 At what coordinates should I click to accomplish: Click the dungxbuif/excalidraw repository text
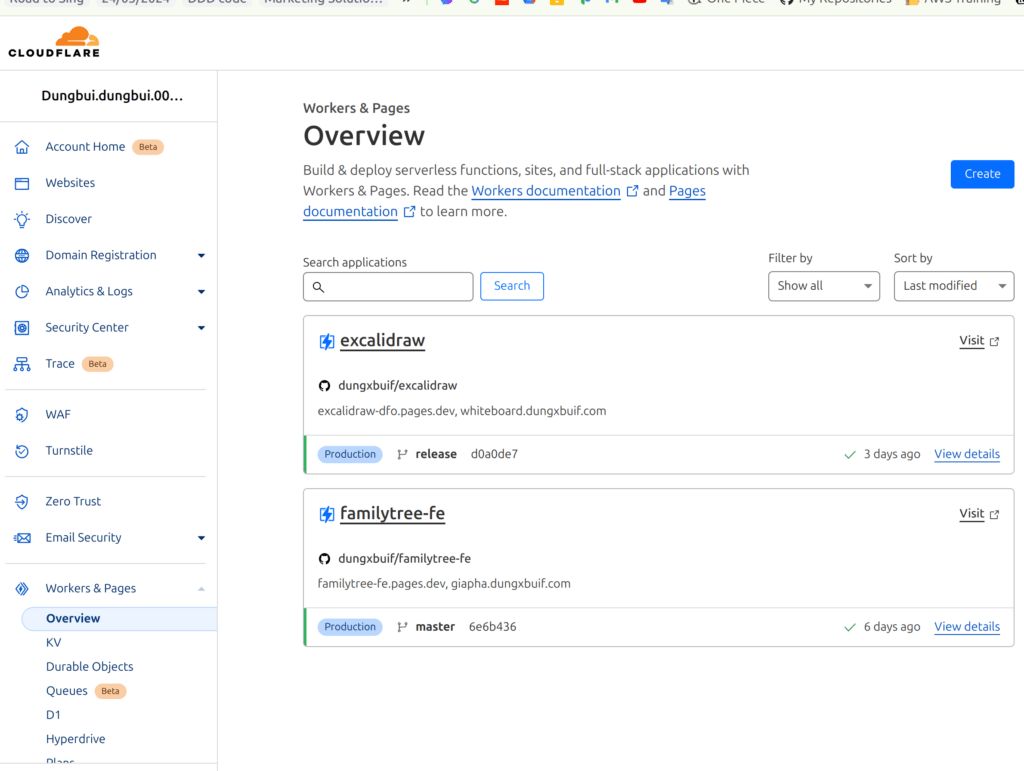click(398, 385)
